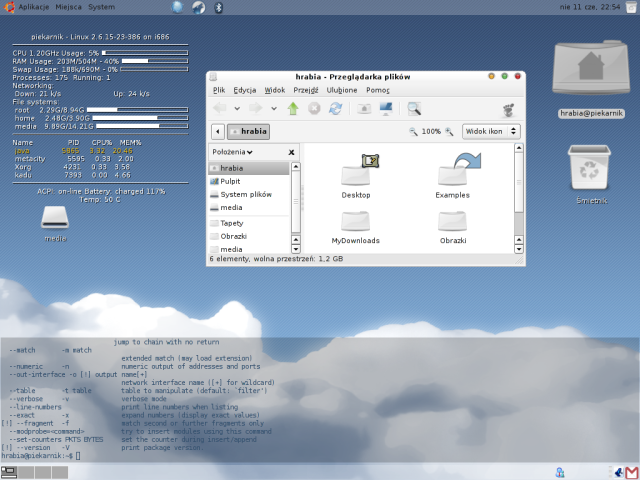Image resolution: width=640 pixels, height=480 pixels.
Task: Open the MyDownloads folder
Action: coord(356,228)
